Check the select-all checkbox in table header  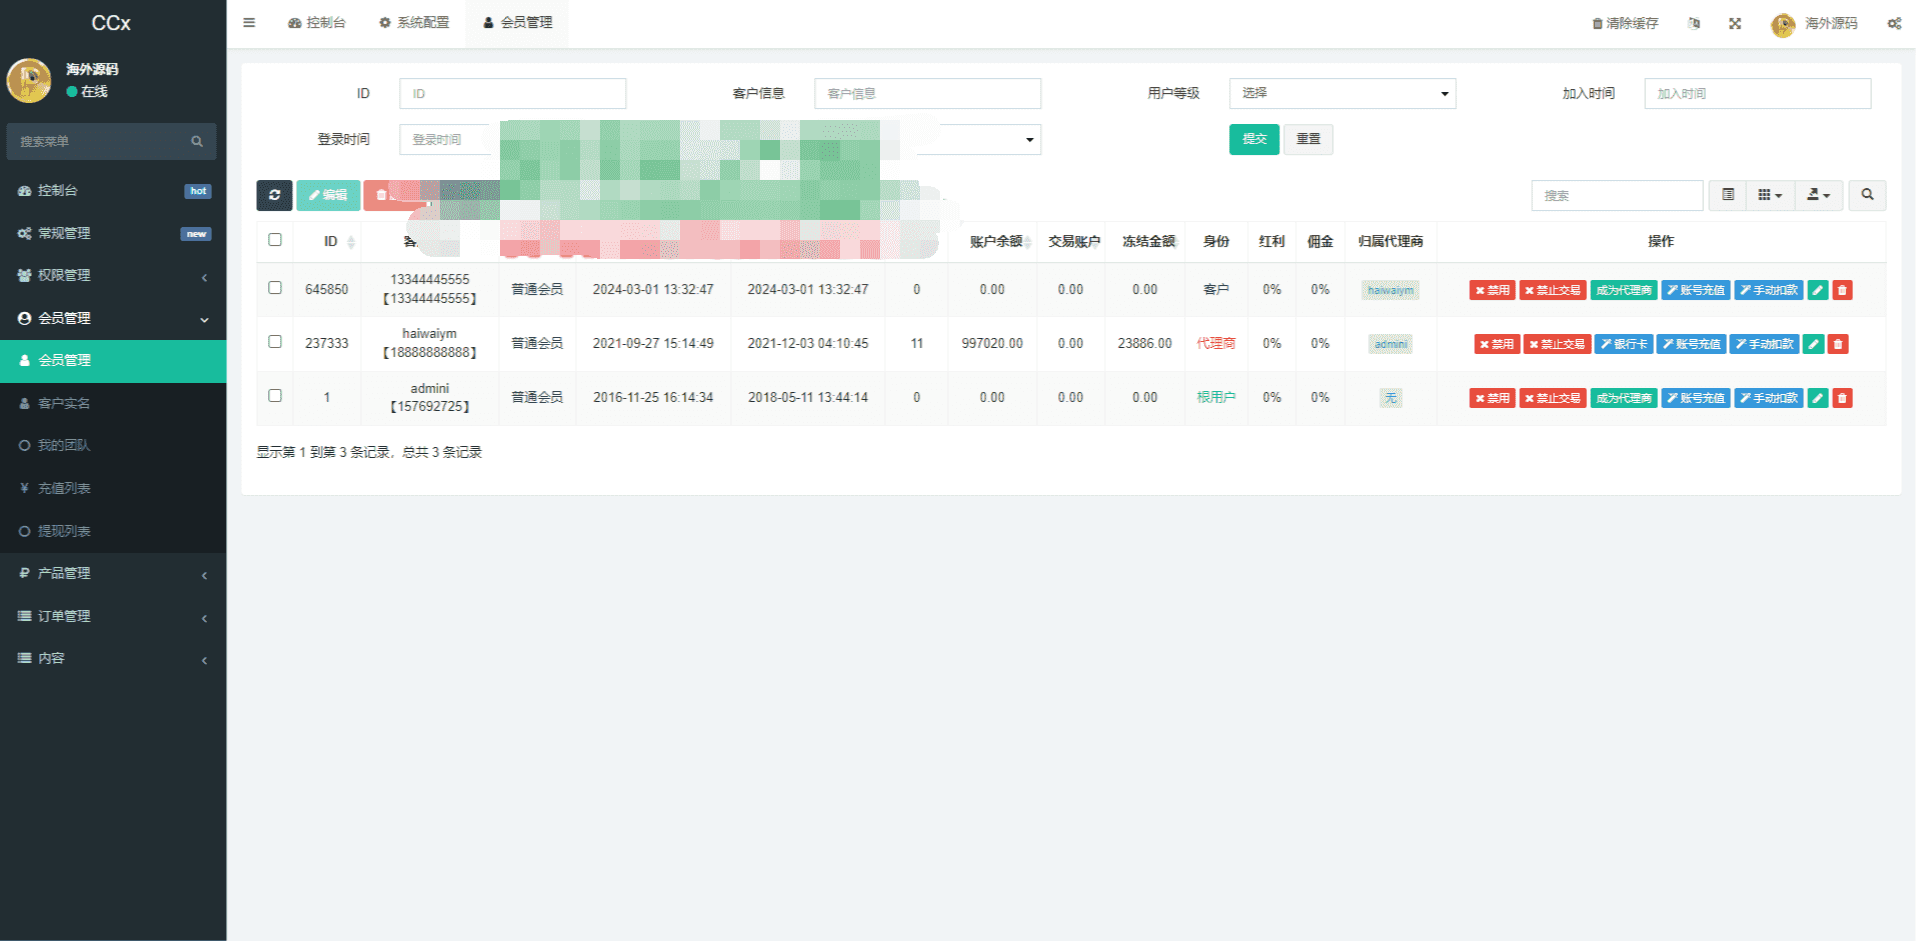coord(275,240)
